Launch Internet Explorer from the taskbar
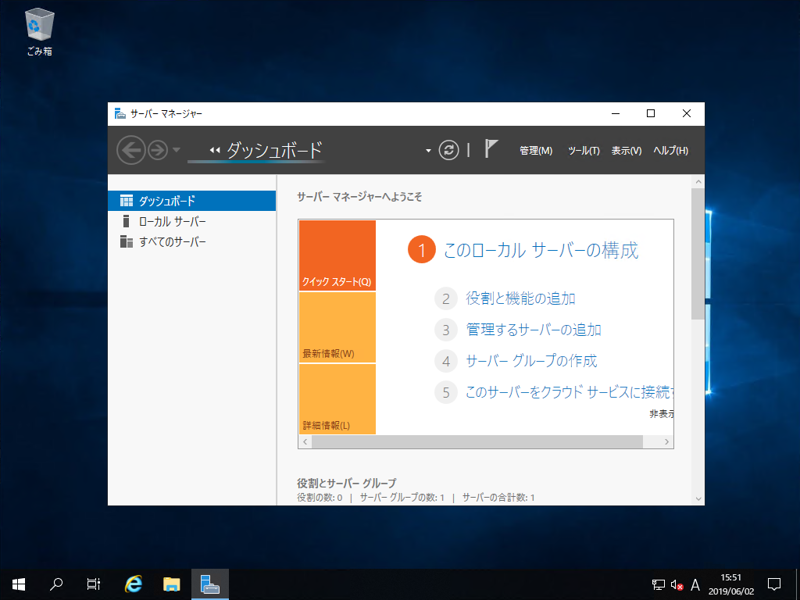Image resolution: width=800 pixels, height=600 pixels. coord(134,584)
